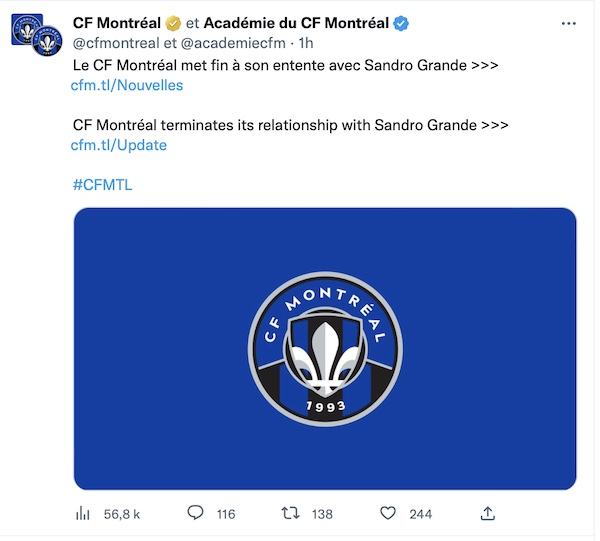Like the tweet with the heart icon
600x541 pixels.
pos(388,513)
